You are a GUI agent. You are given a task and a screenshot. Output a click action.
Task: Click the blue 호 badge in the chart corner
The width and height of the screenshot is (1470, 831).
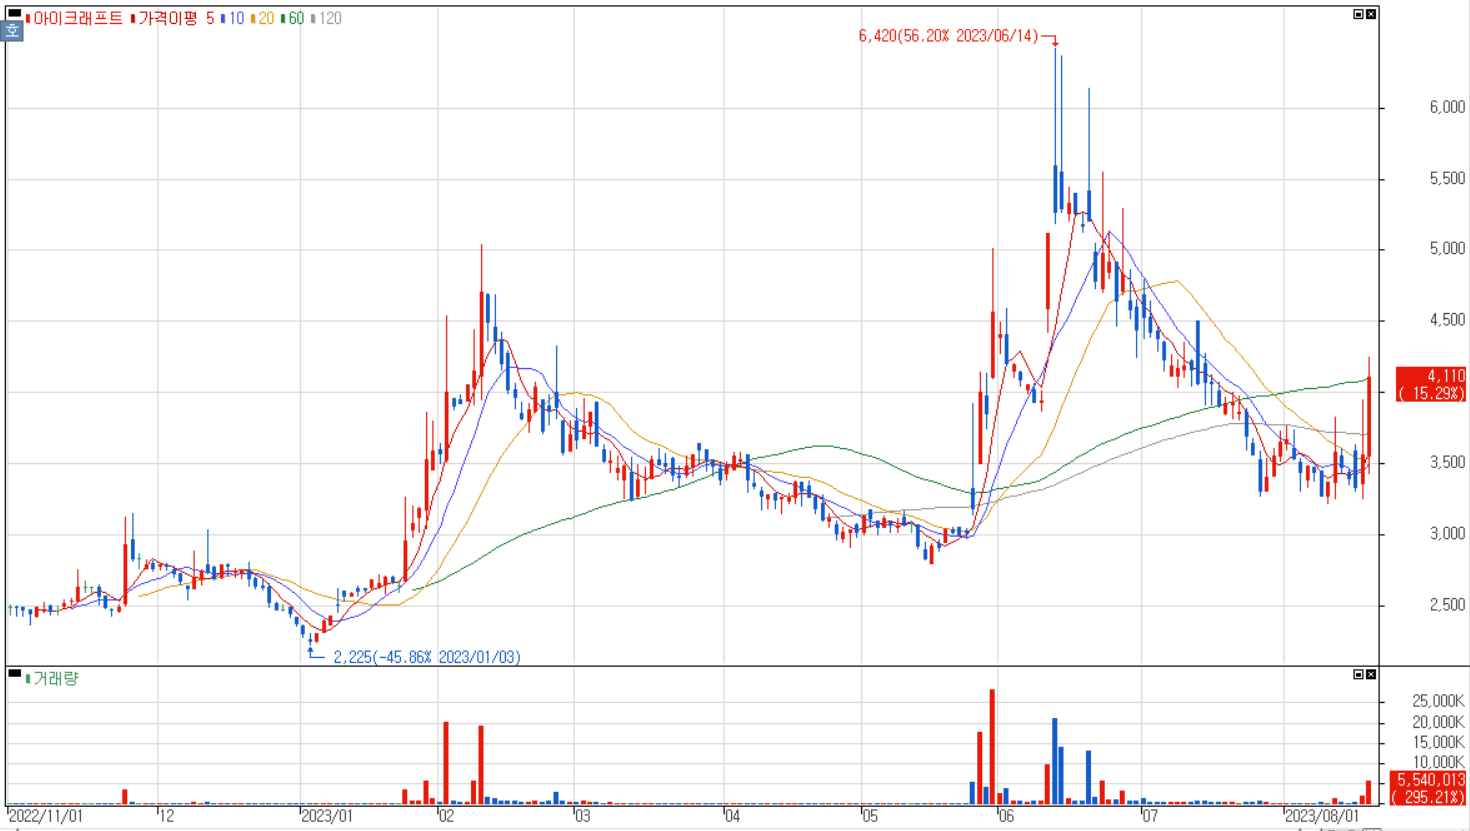12,31
